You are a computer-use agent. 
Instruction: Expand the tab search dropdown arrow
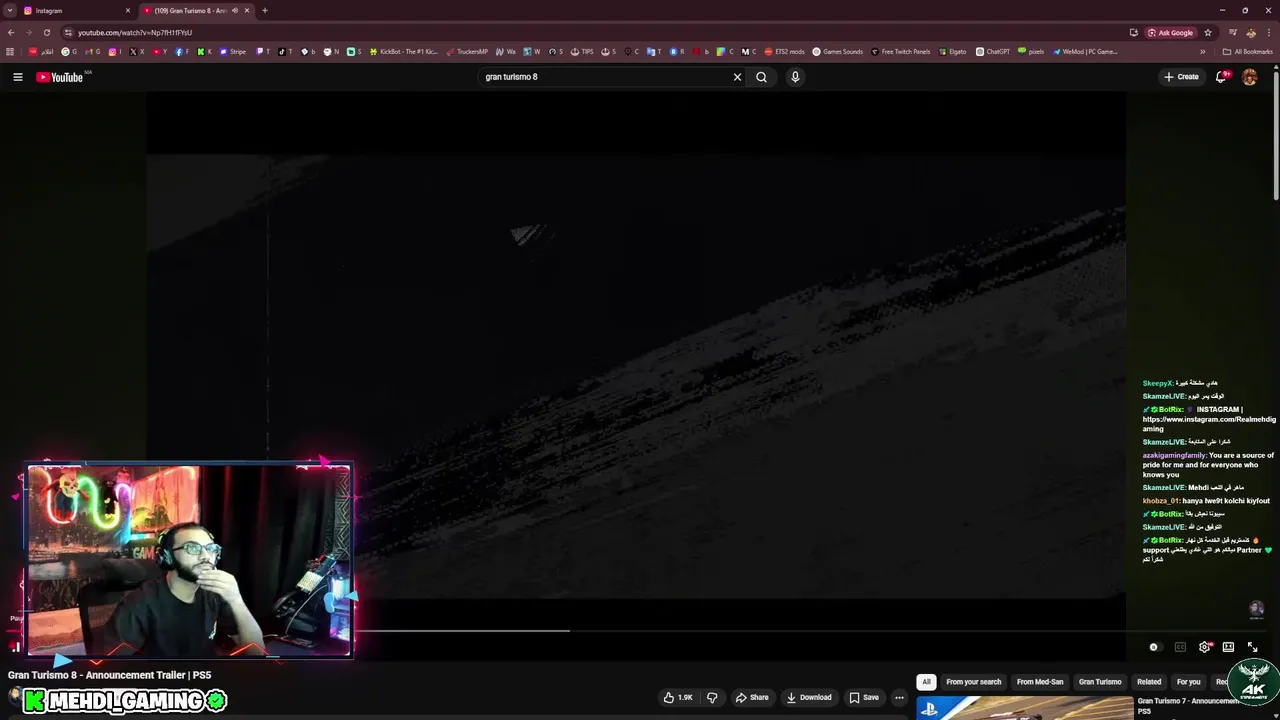click(10, 10)
